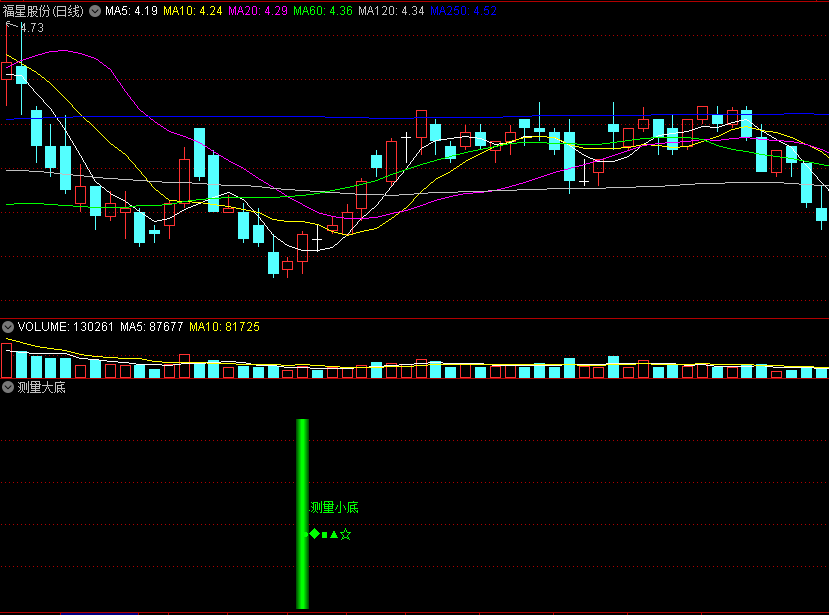Click the MA120: 4.34 label
The height and width of the screenshot is (615, 829).
click(391, 11)
